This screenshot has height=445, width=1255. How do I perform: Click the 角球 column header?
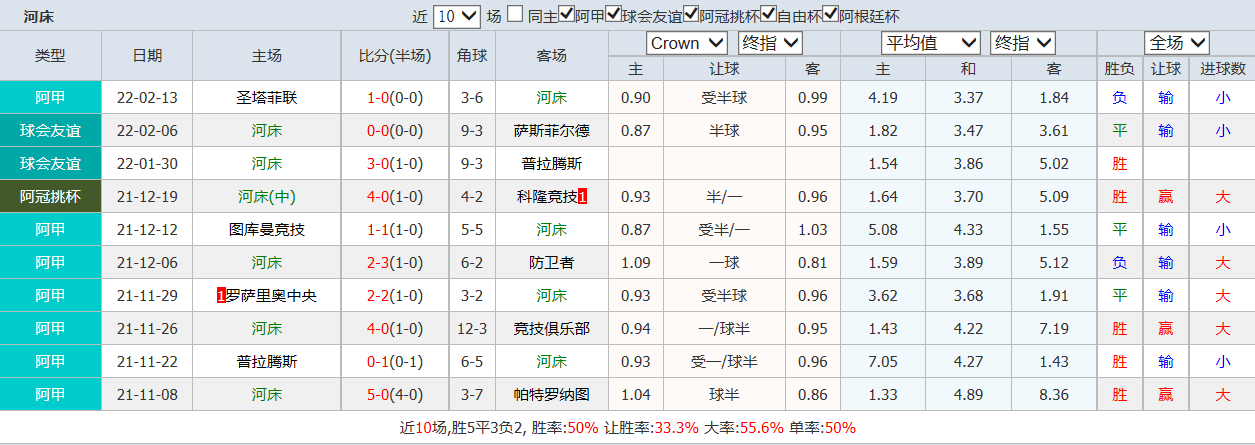472,56
